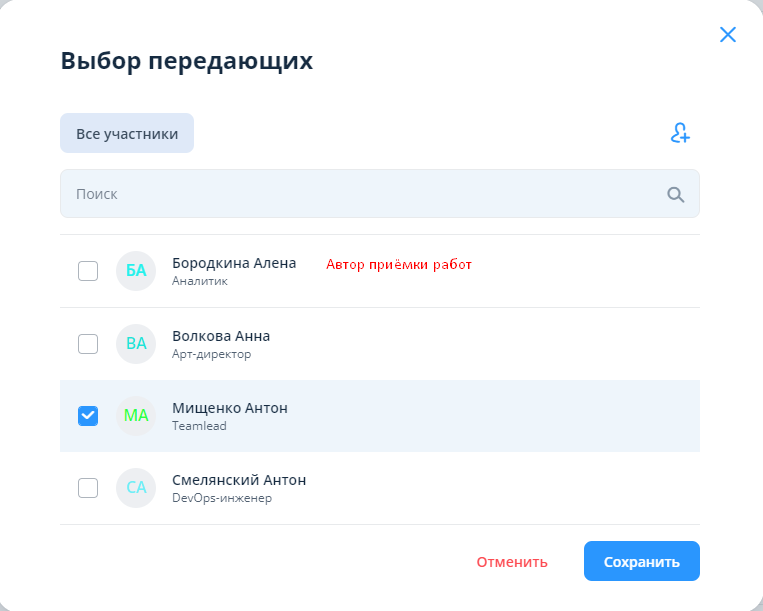Click the Teamlead role under Мищенко Антон
The width and height of the screenshot is (763, 611).
click(199, 426)
